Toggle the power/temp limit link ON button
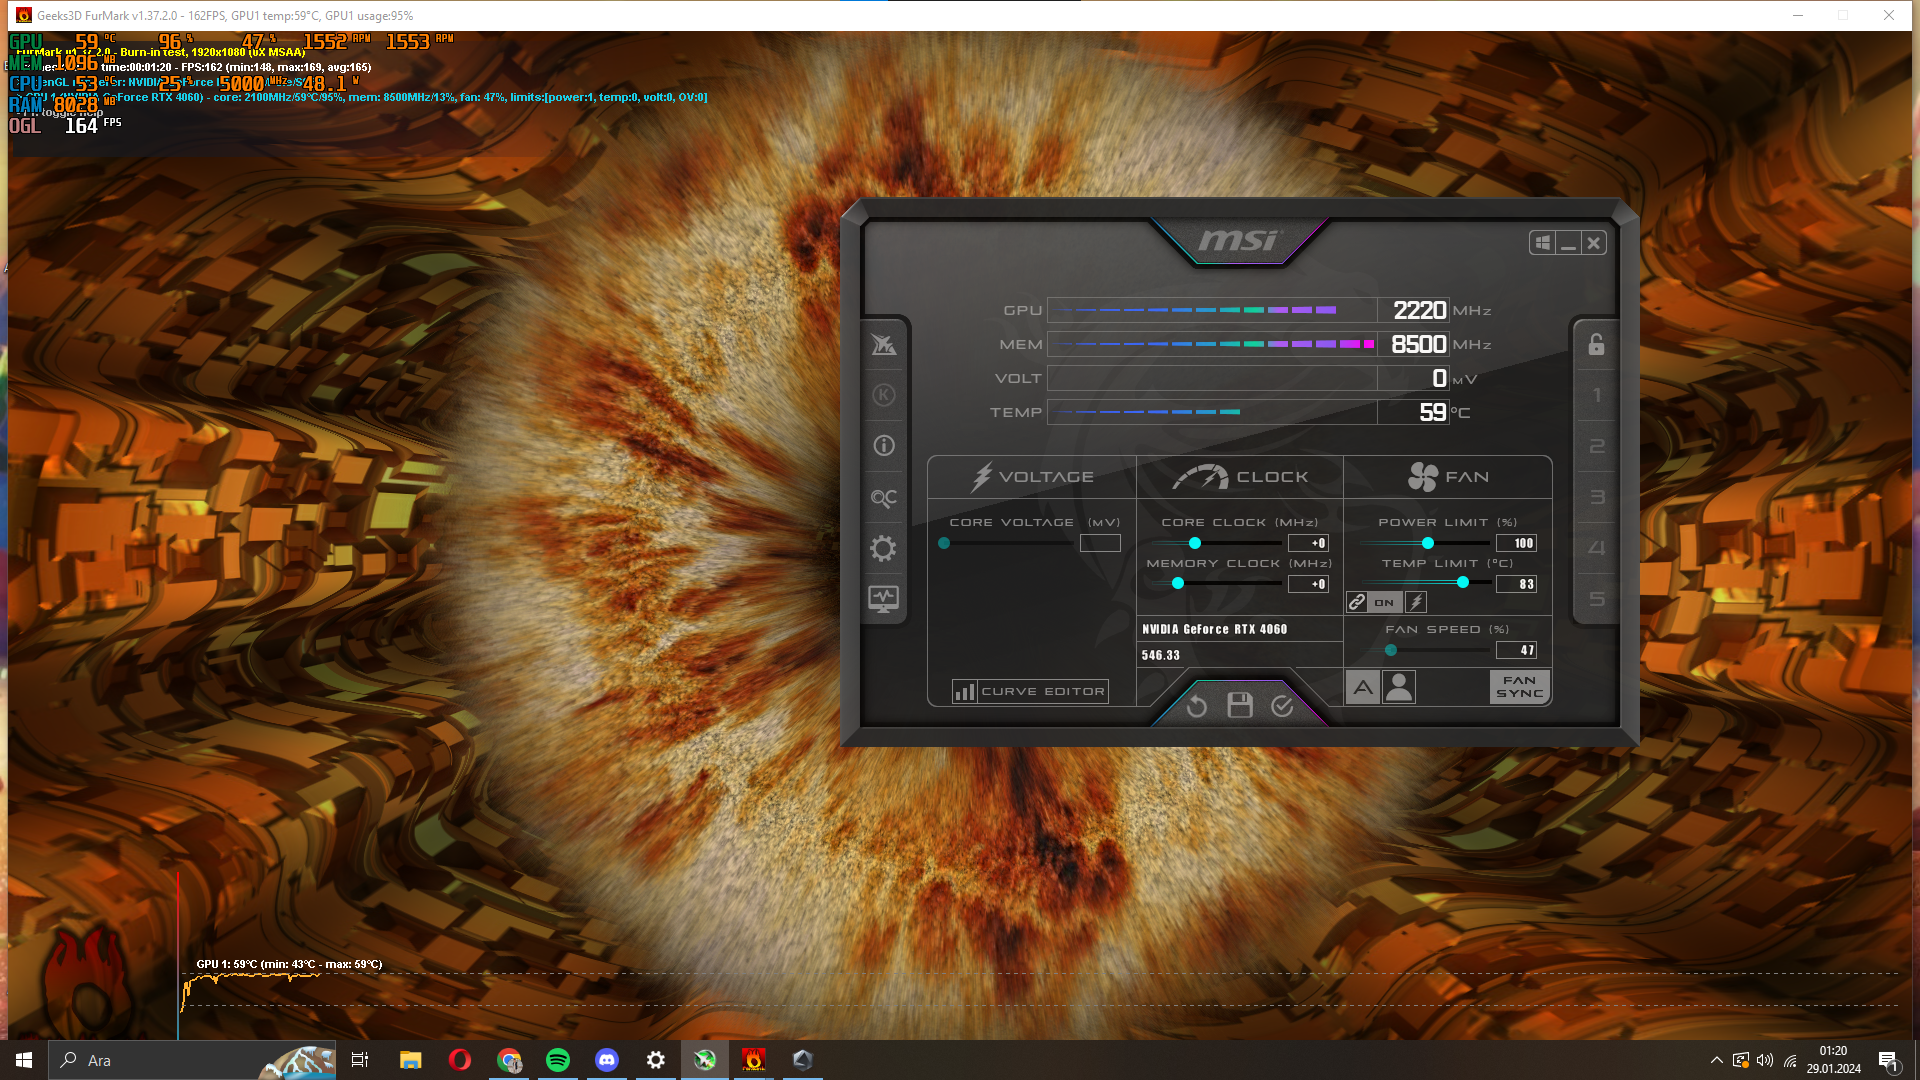This screenshot has height=1080, width=1920. (1384, 602)
